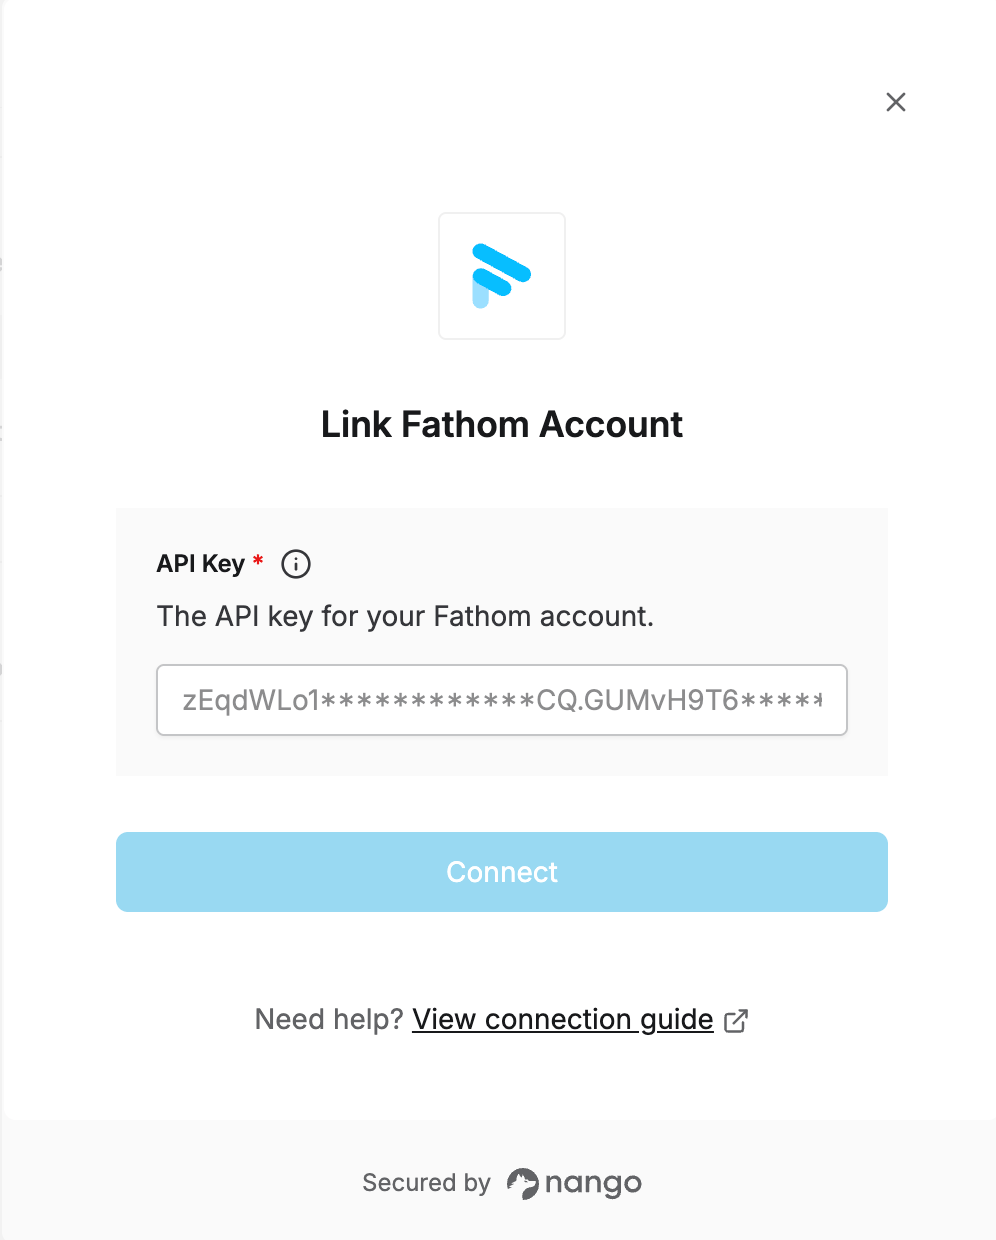Click the nango wordmark in footer
This screenshot has width=996, height=1240.
[x=593, y=1184]
